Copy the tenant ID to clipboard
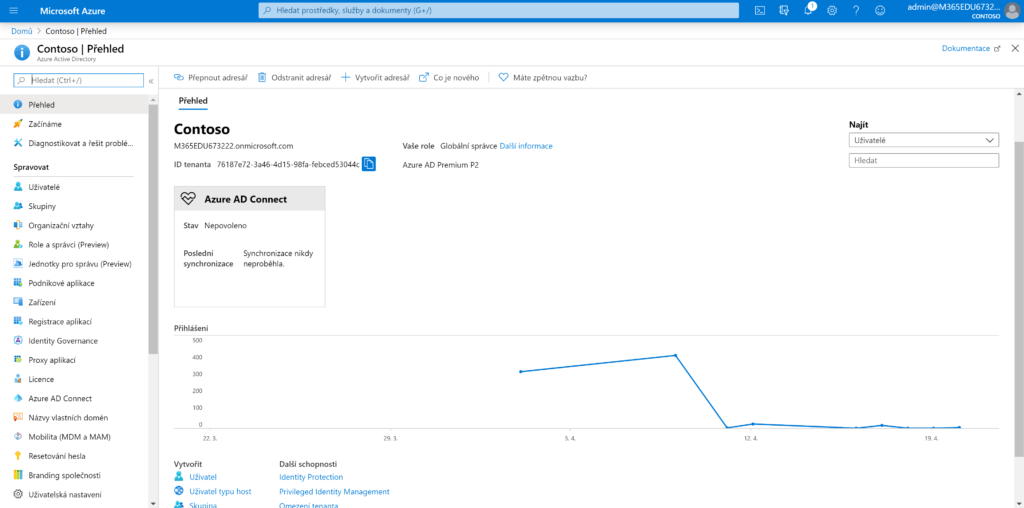1024x508 pixels. point(369,164)
